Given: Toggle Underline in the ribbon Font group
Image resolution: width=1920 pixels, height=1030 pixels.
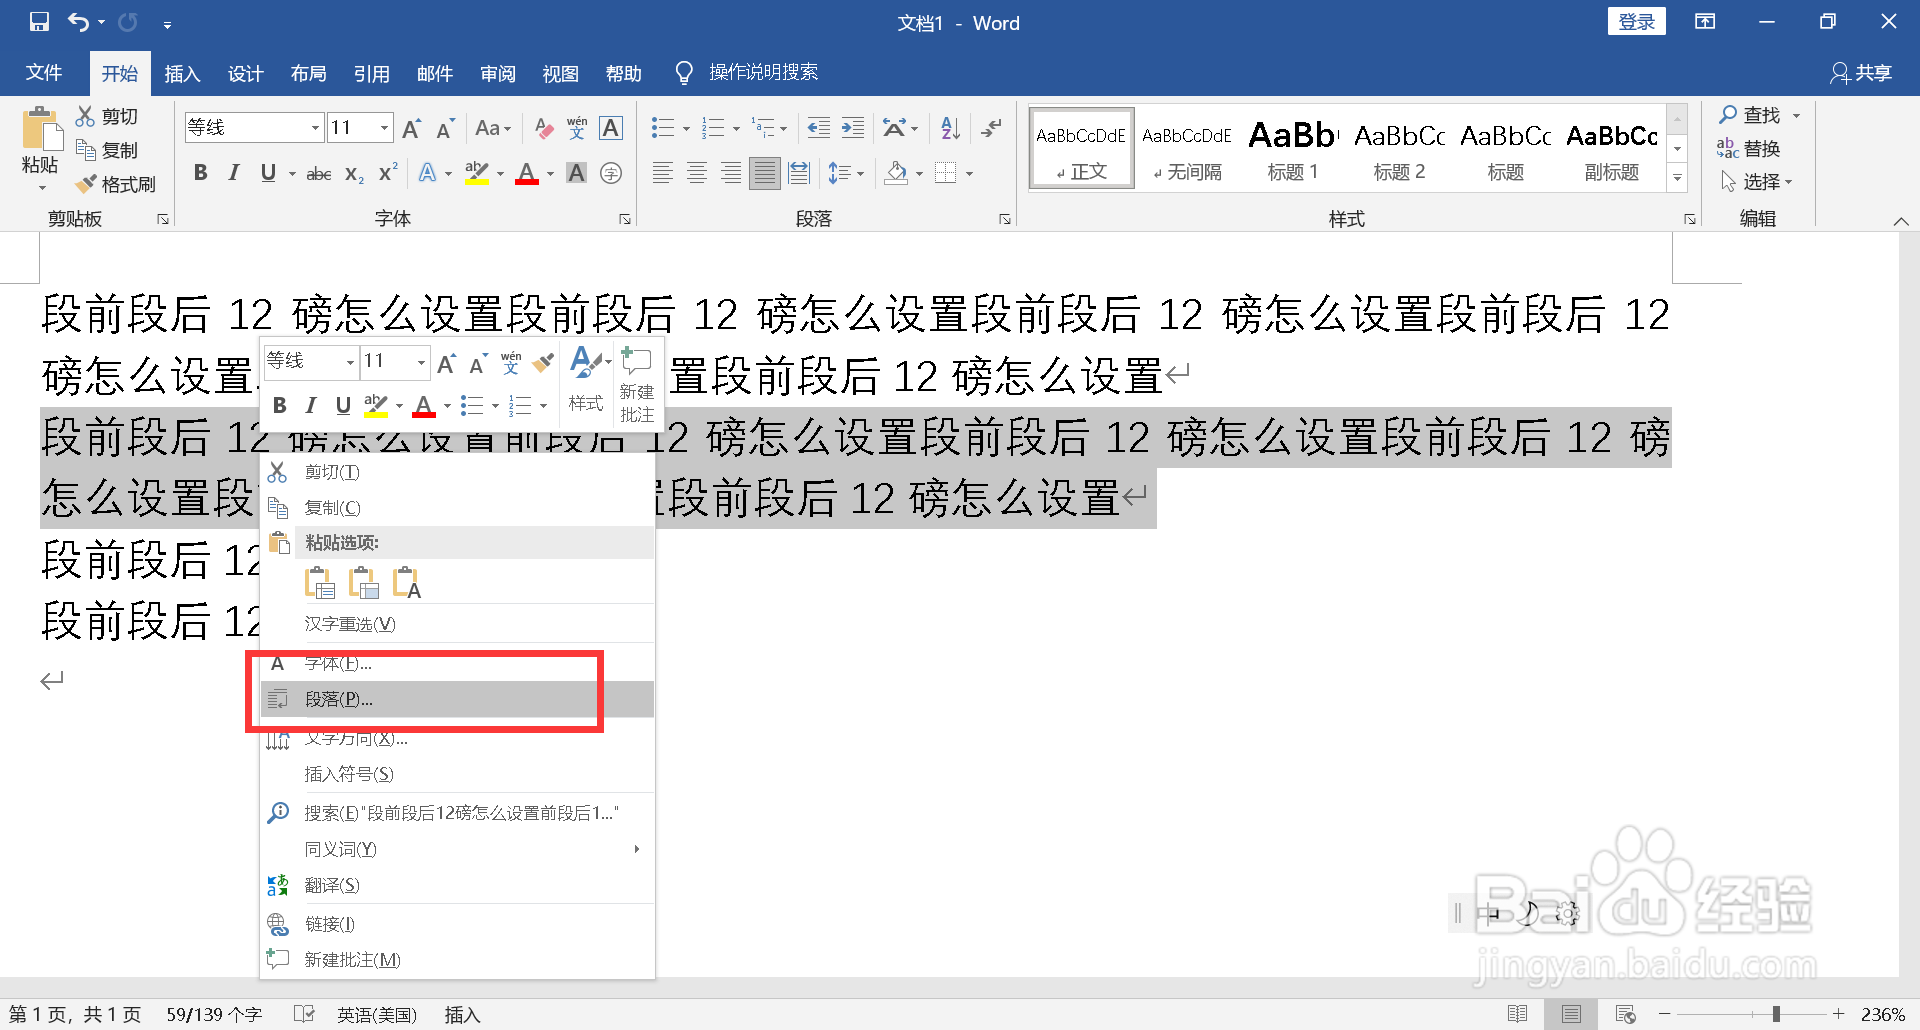Looking at the screenshot, I should pyautogui.click(x=268, y=174).
